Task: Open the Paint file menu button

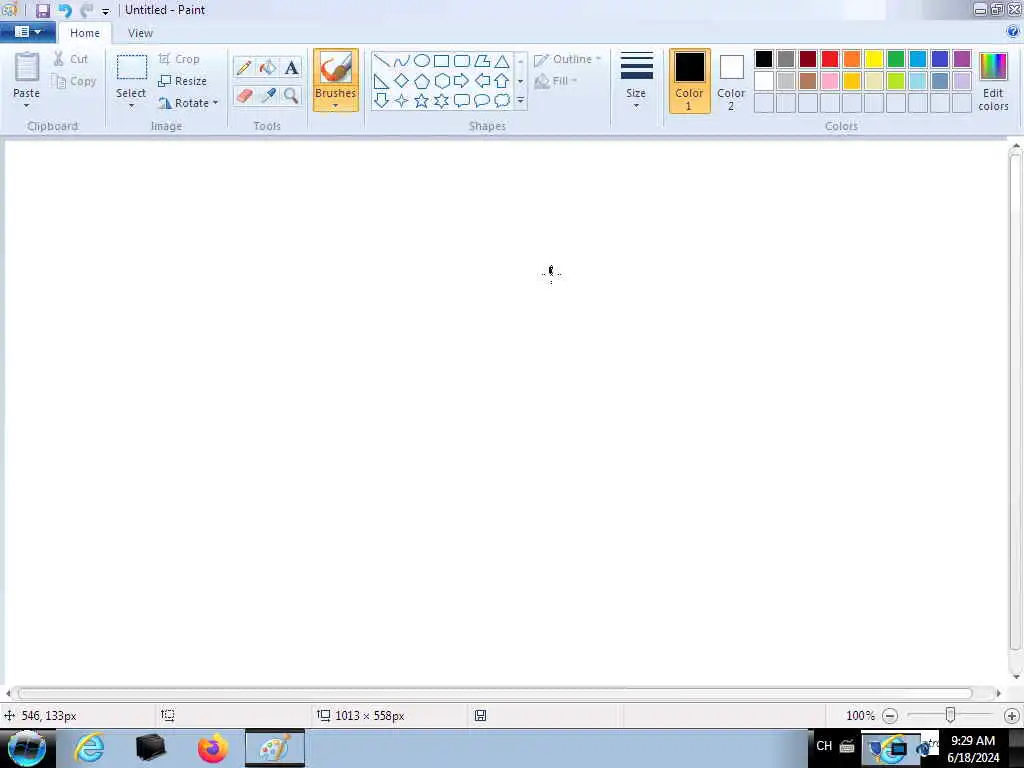Action: tap(27, 32)
